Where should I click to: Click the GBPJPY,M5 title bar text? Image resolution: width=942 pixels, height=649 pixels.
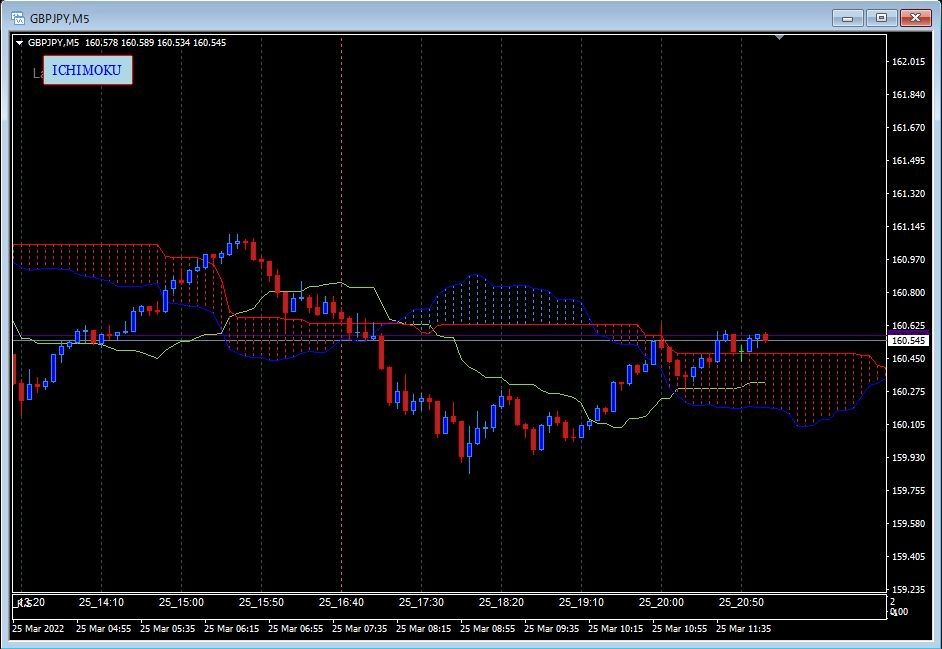point(58,18)
